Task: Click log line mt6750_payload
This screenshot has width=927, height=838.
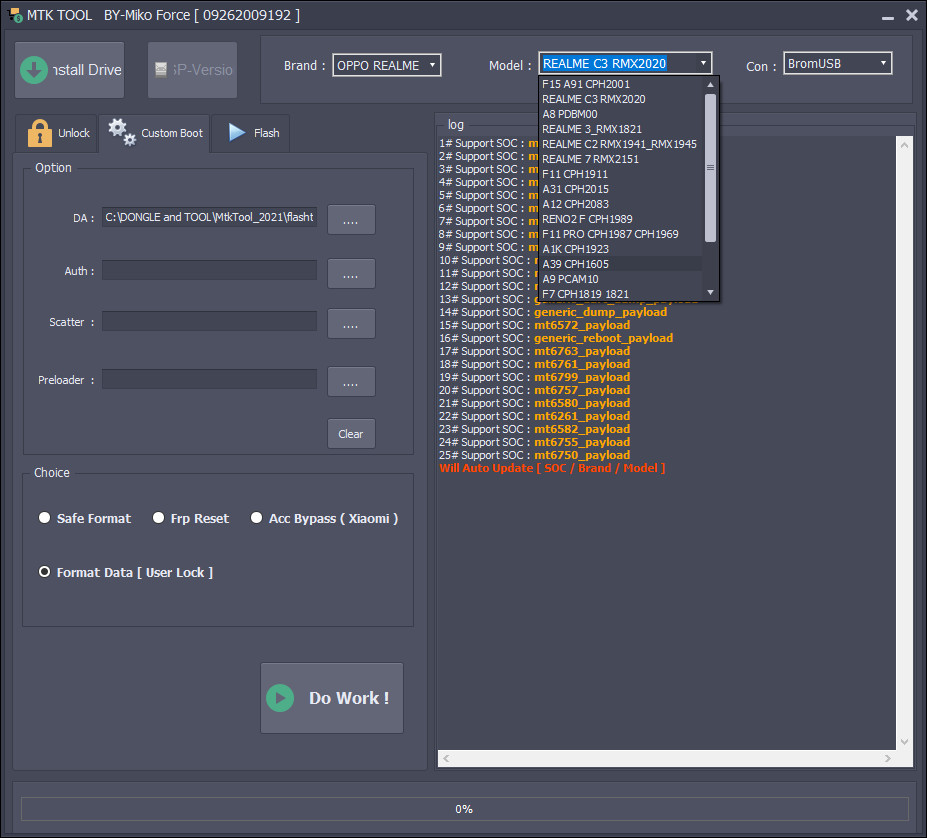Action: [x=535, y=455]
